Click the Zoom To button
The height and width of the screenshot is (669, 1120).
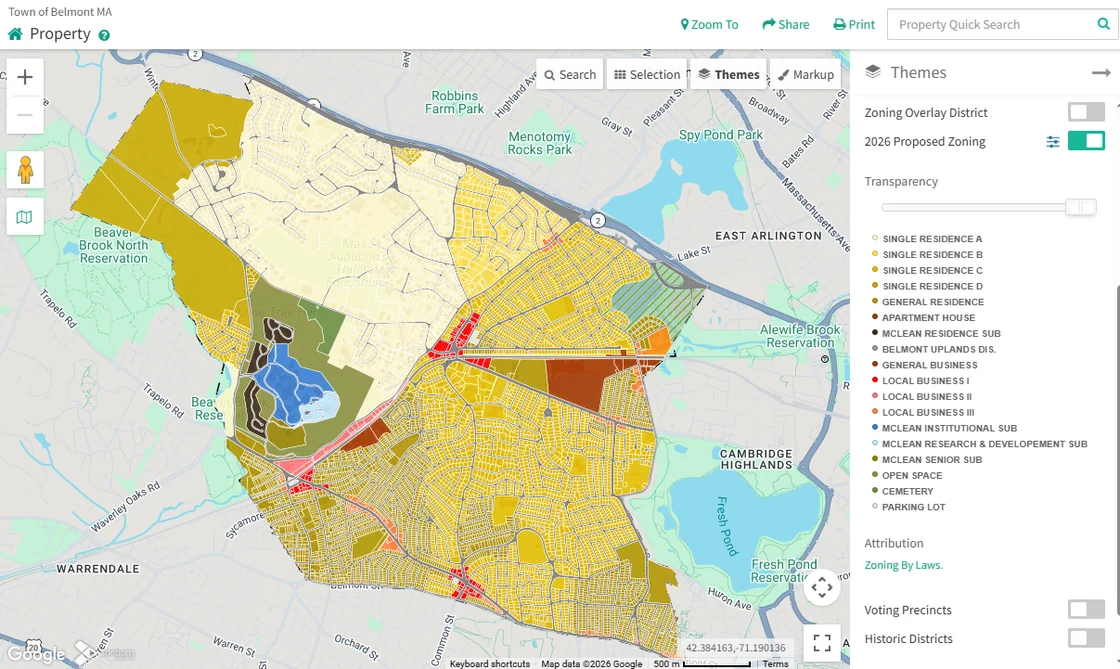tap(709, 24)
